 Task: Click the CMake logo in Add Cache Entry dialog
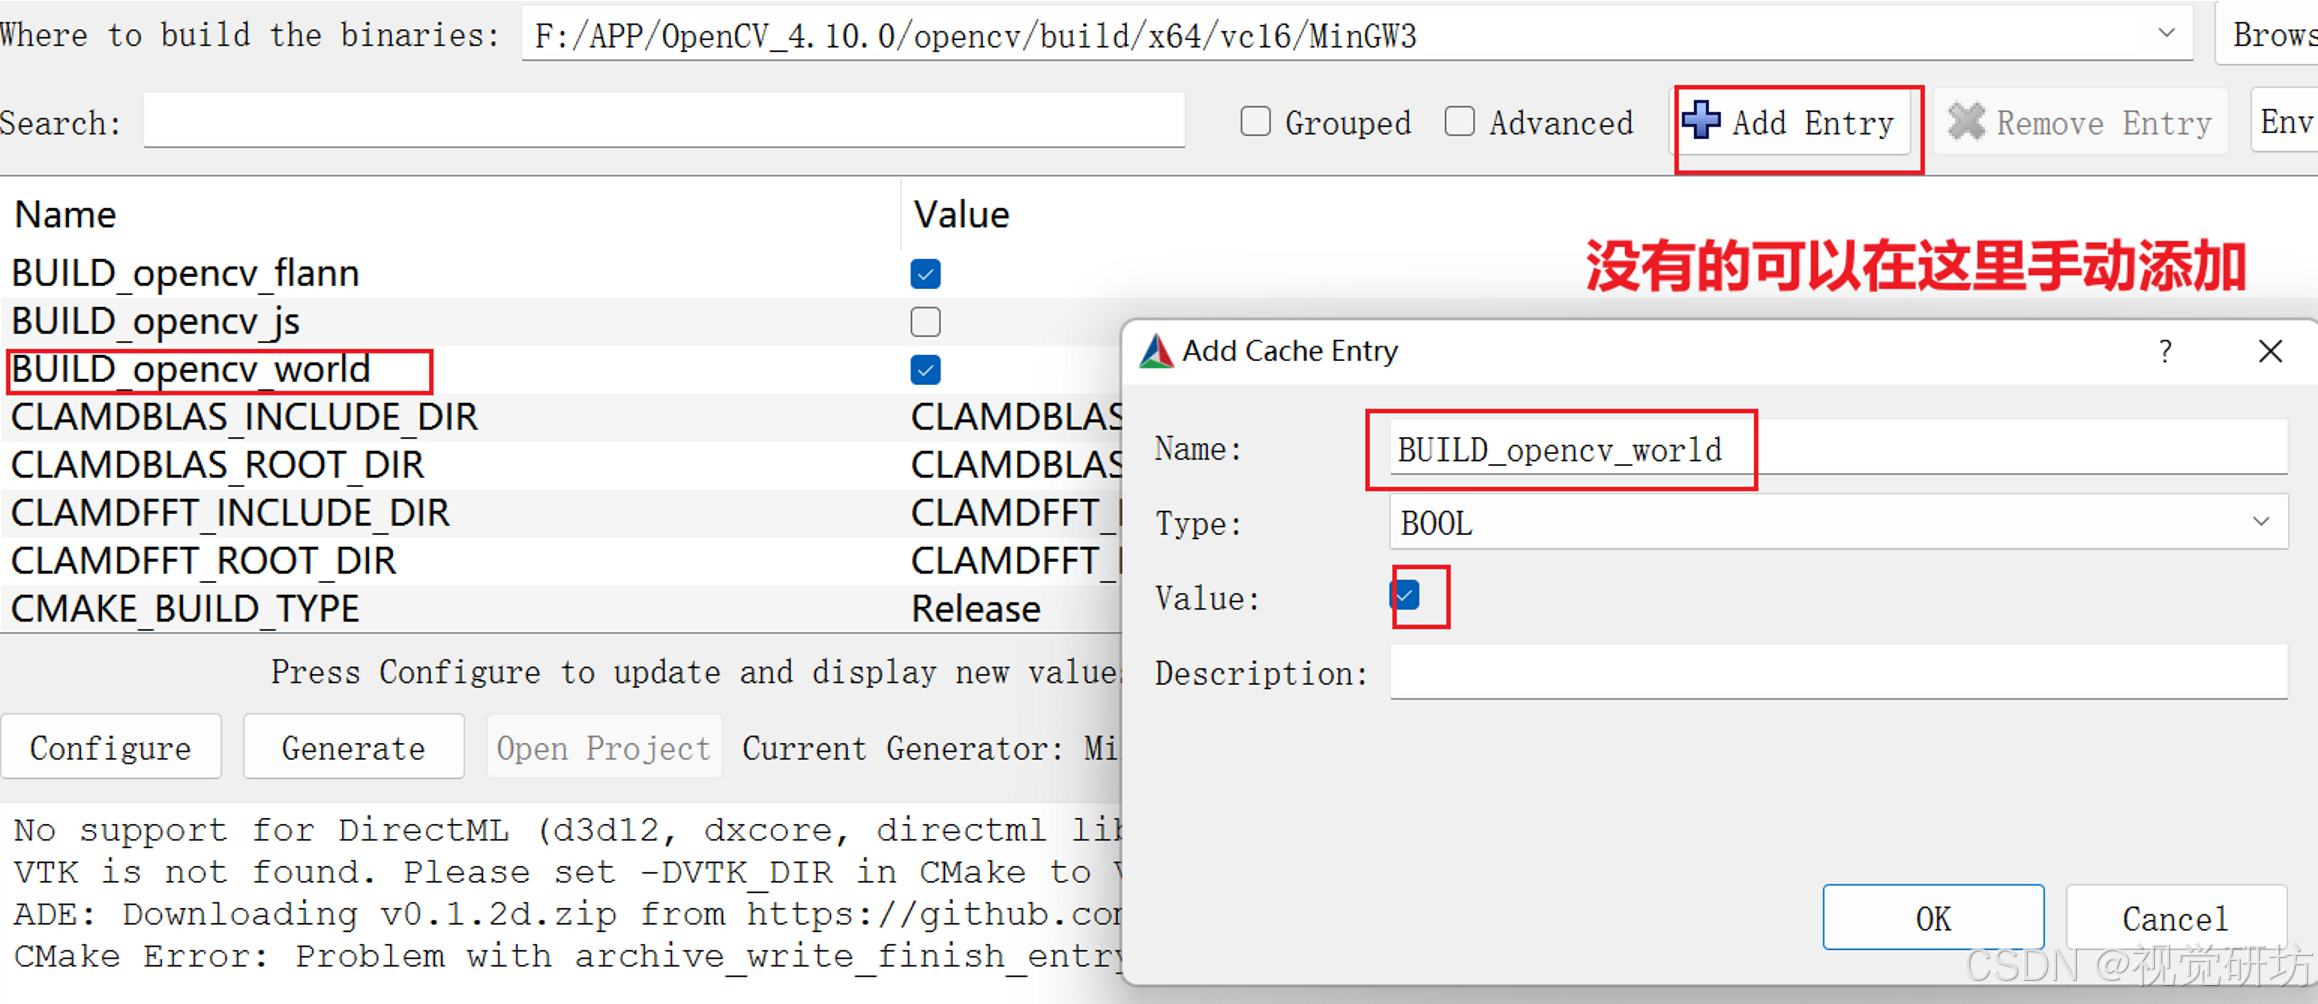[x=1157, y=351]
